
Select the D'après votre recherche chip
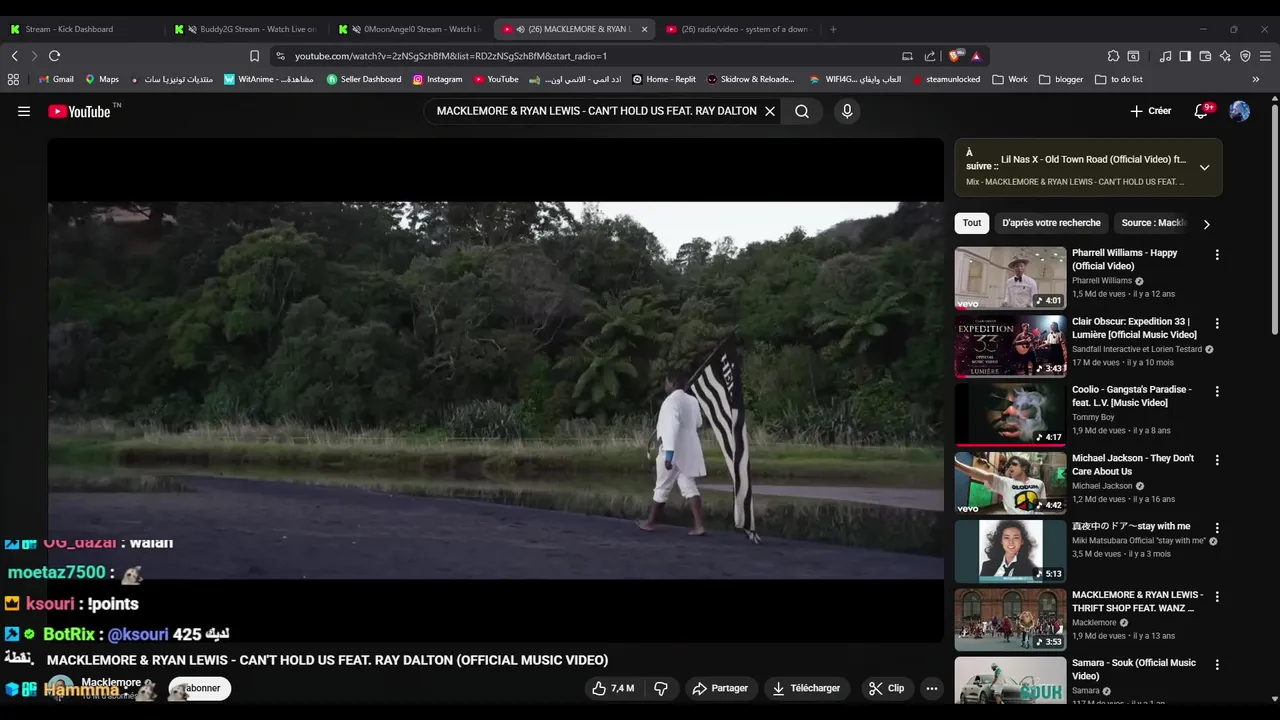click(1051, 223)
